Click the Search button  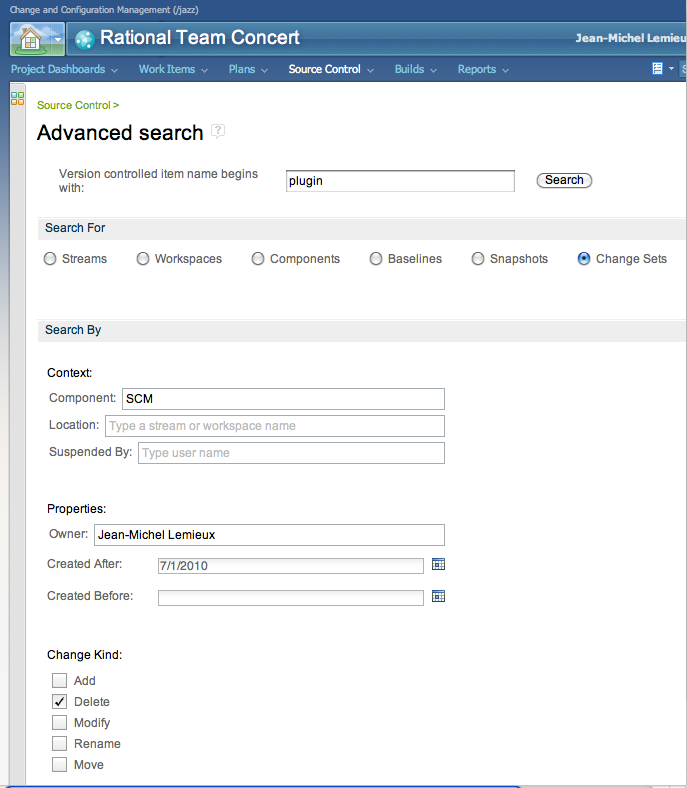pos(564,180)
